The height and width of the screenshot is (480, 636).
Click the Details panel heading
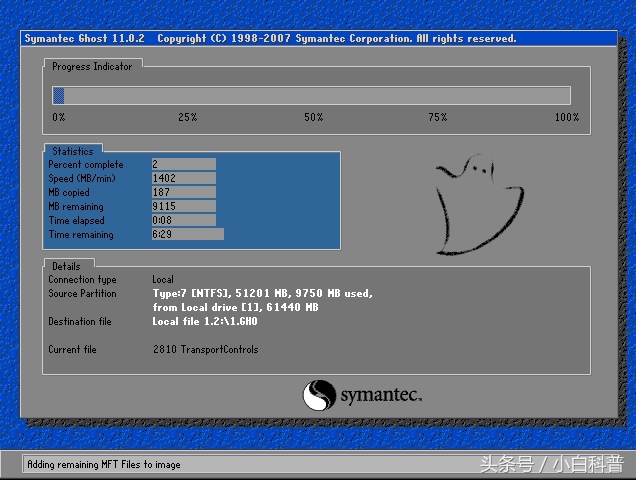[x=66, y=266]
